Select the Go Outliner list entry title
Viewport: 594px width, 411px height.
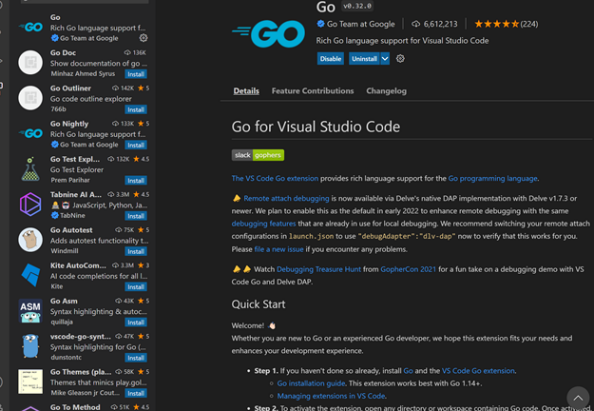click(x=70, y=88)
